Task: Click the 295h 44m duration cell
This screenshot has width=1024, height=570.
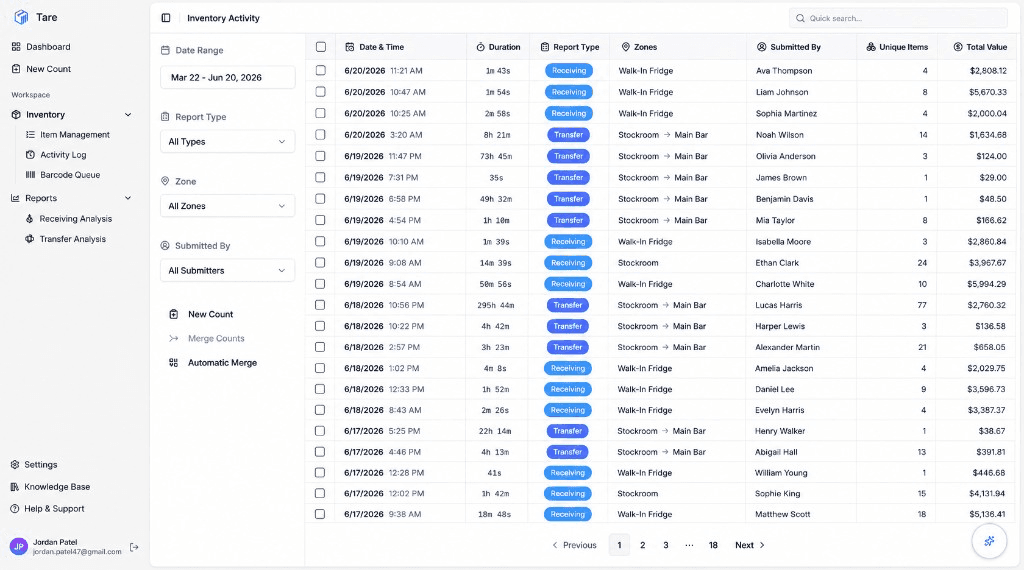Action: [495, 305]
